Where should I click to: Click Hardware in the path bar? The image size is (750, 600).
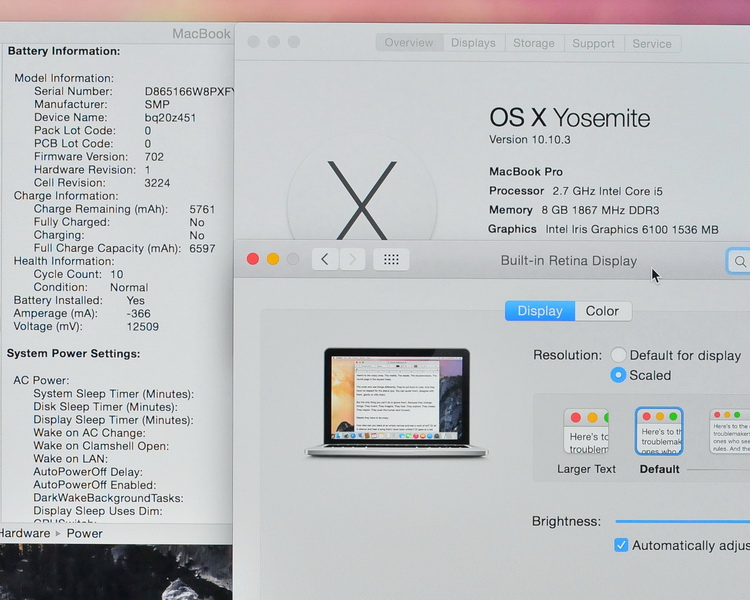pos(24,533)
